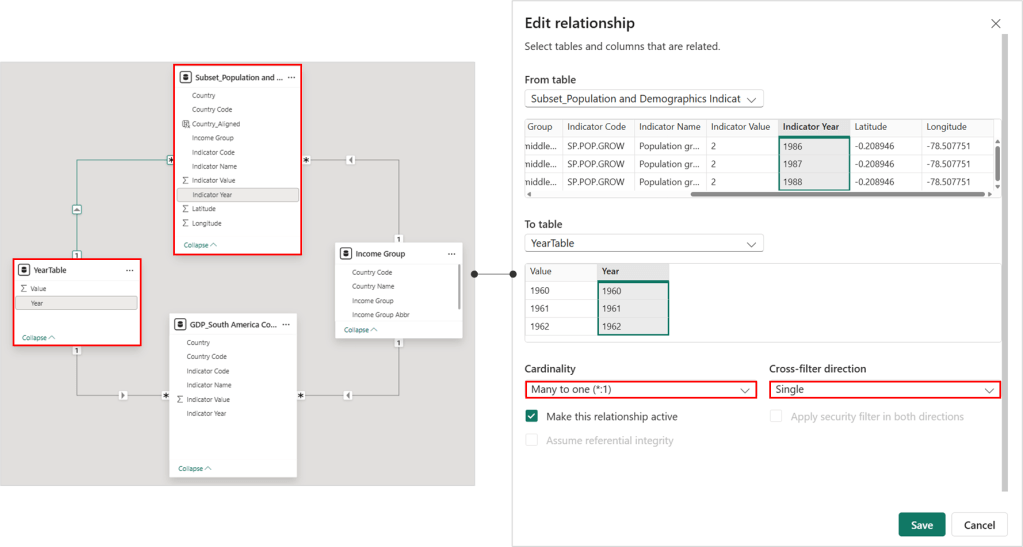This screenshot has width=1023, height=547.
Task: Select the Indicator Year column header in the preview
Action: pos(814,127)
